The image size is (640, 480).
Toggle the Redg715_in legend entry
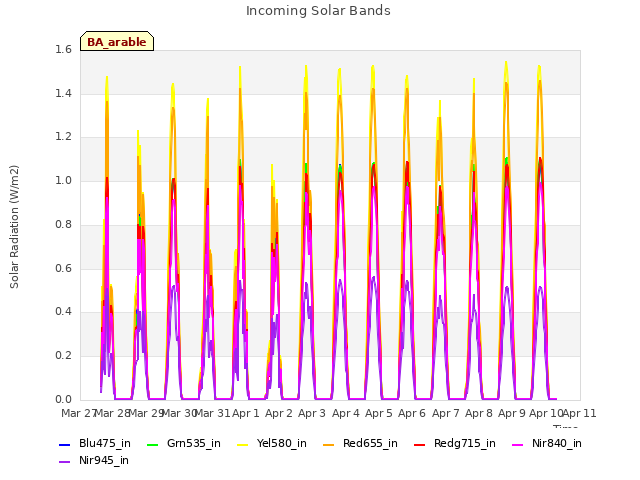(x=455, y=443)
